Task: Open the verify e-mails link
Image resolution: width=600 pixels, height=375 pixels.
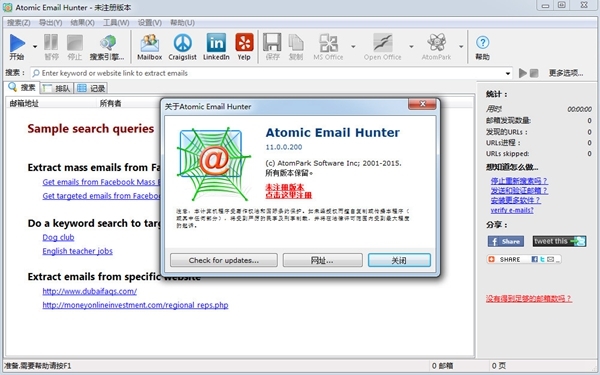Action: click(512, 210)
